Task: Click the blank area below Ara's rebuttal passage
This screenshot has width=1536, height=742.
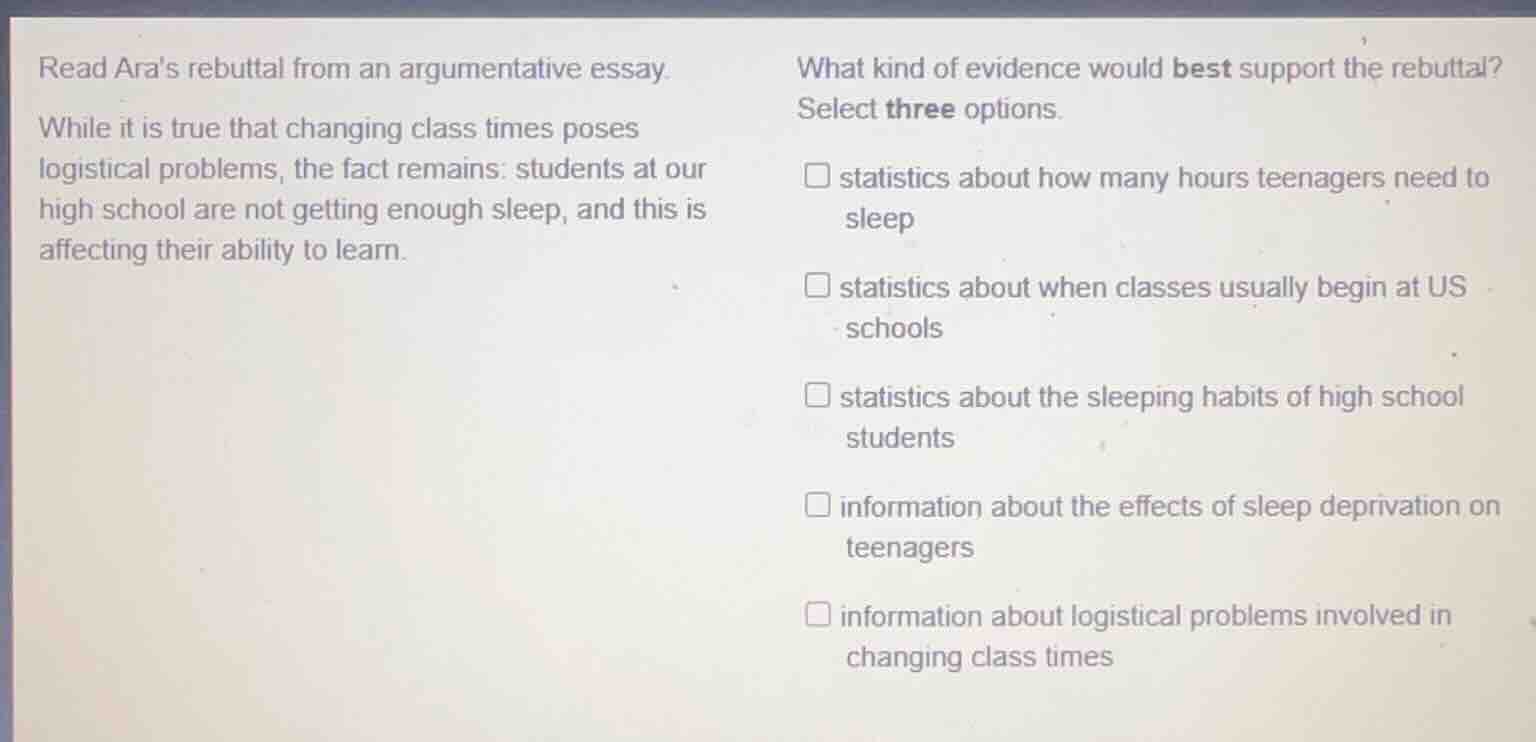Action: [370, 480]
